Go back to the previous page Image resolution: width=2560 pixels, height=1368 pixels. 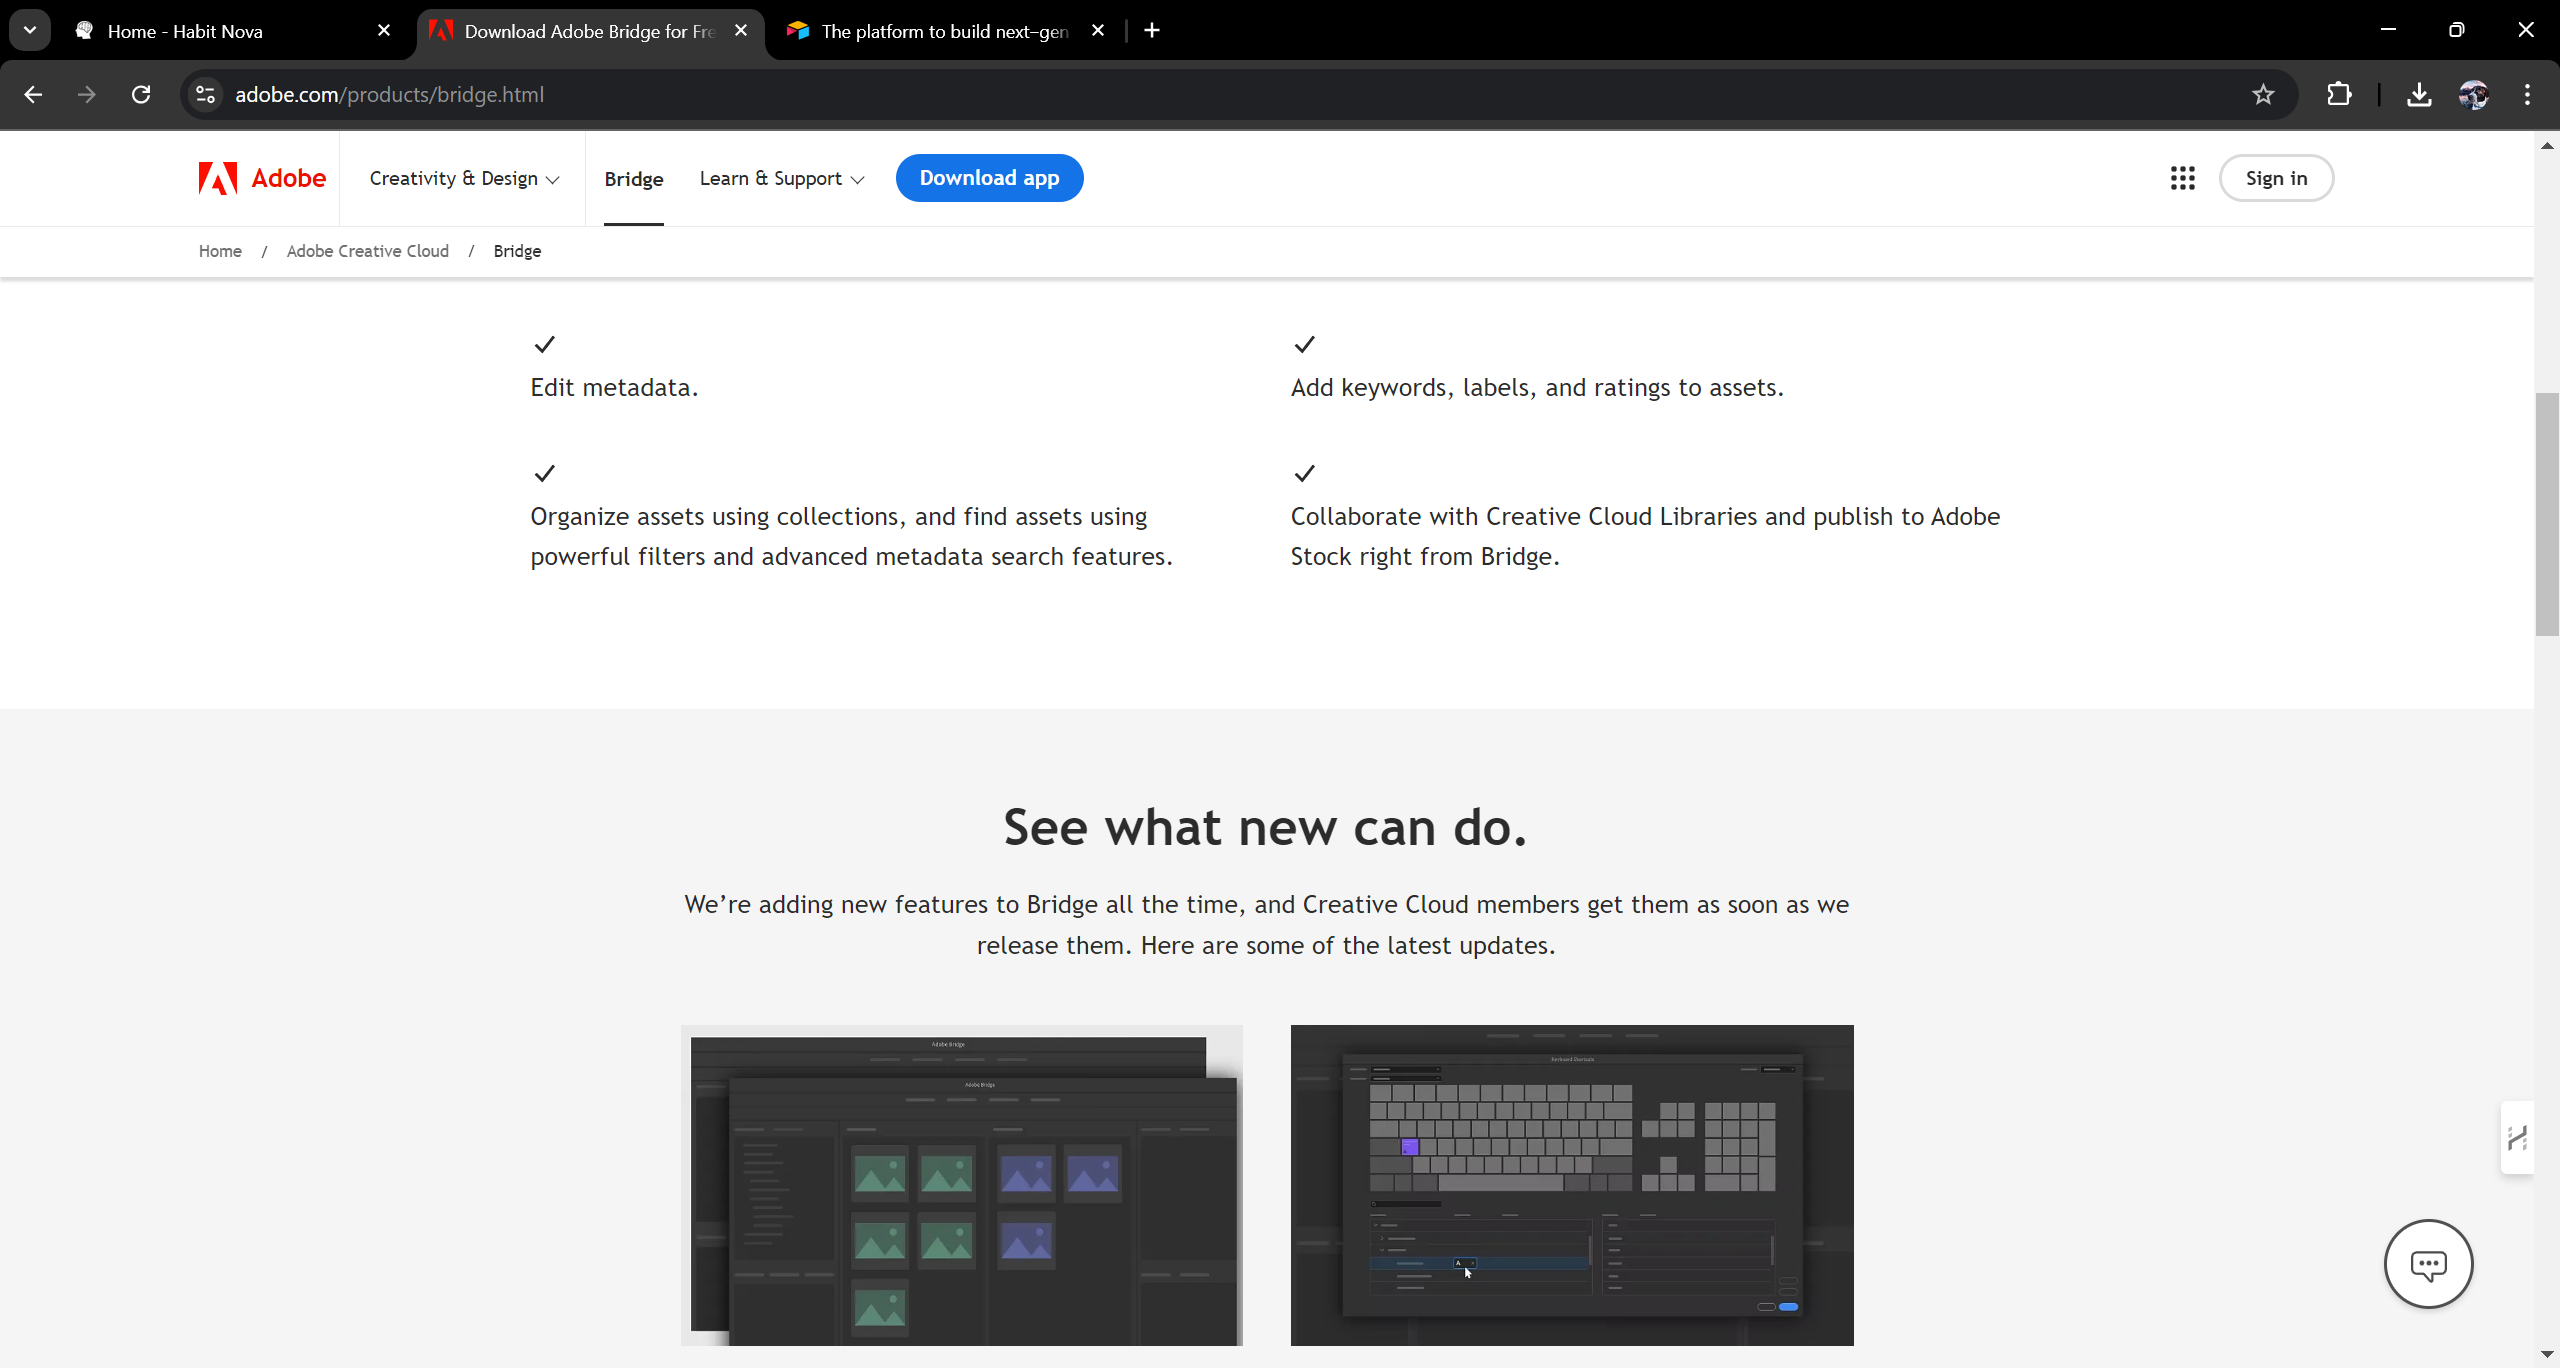[x=33, y=94]
